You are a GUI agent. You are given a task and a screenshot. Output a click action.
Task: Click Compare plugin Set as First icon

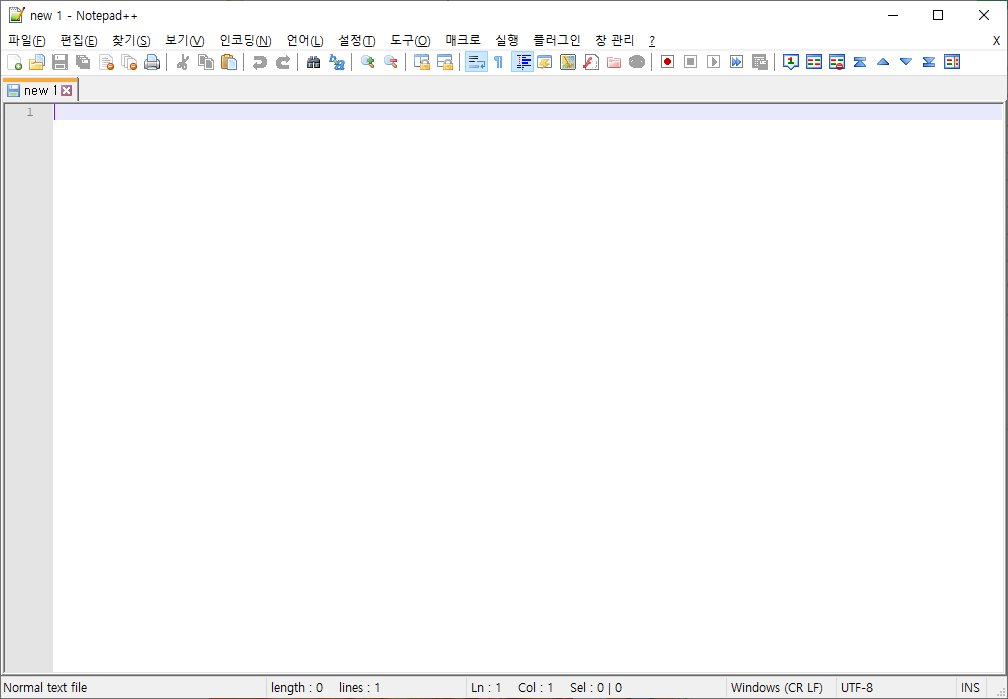pos(791,62)
